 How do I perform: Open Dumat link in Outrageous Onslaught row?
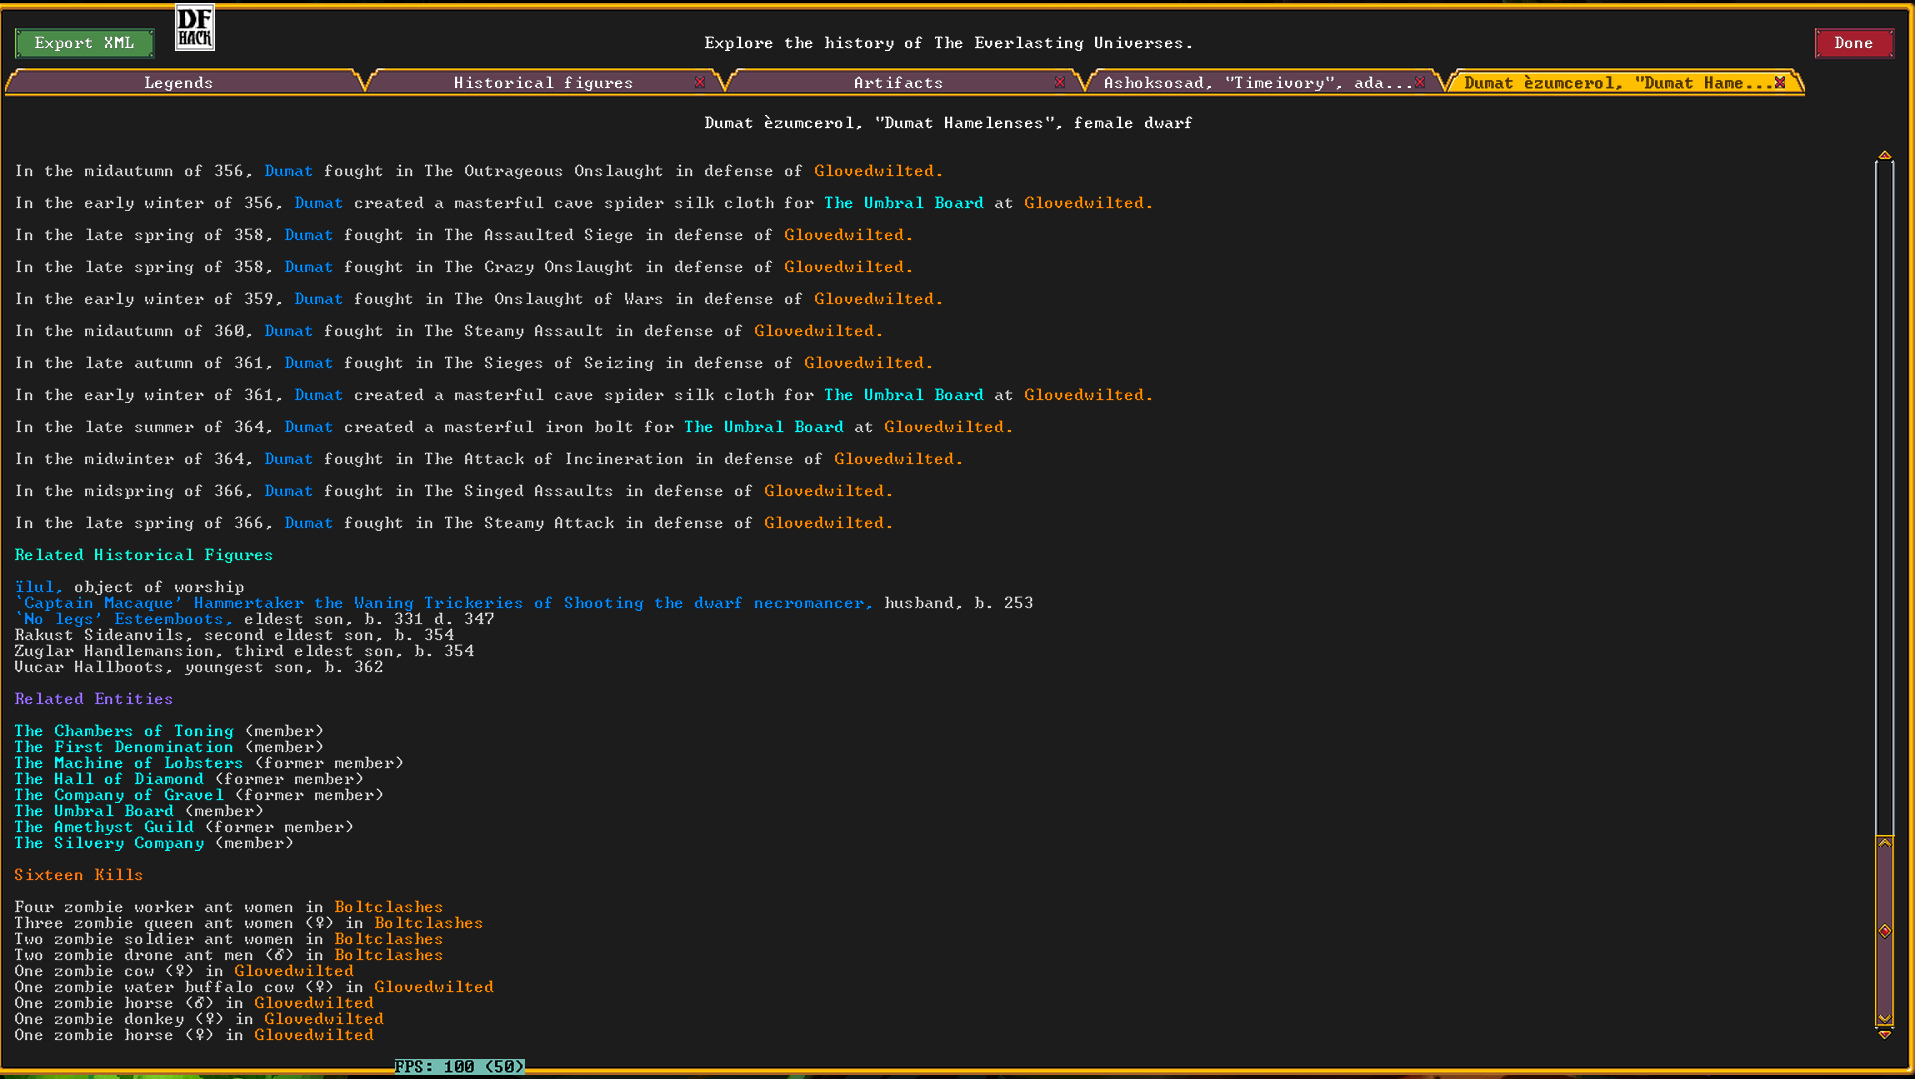[x=289, y=171]
